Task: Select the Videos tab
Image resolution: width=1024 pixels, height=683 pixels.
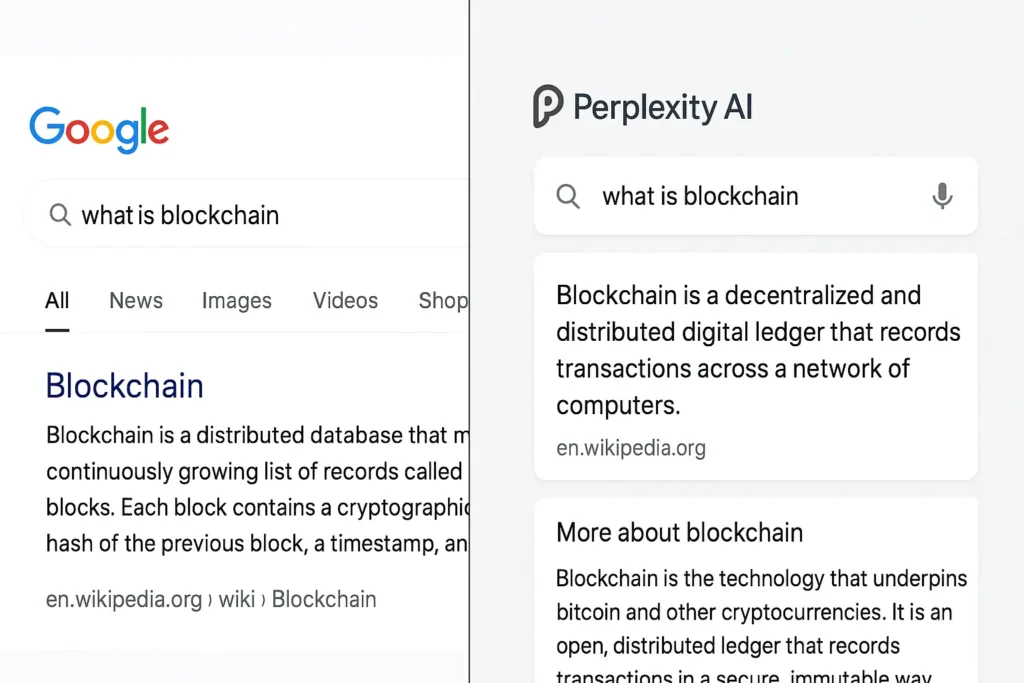Action: (345, 300)
